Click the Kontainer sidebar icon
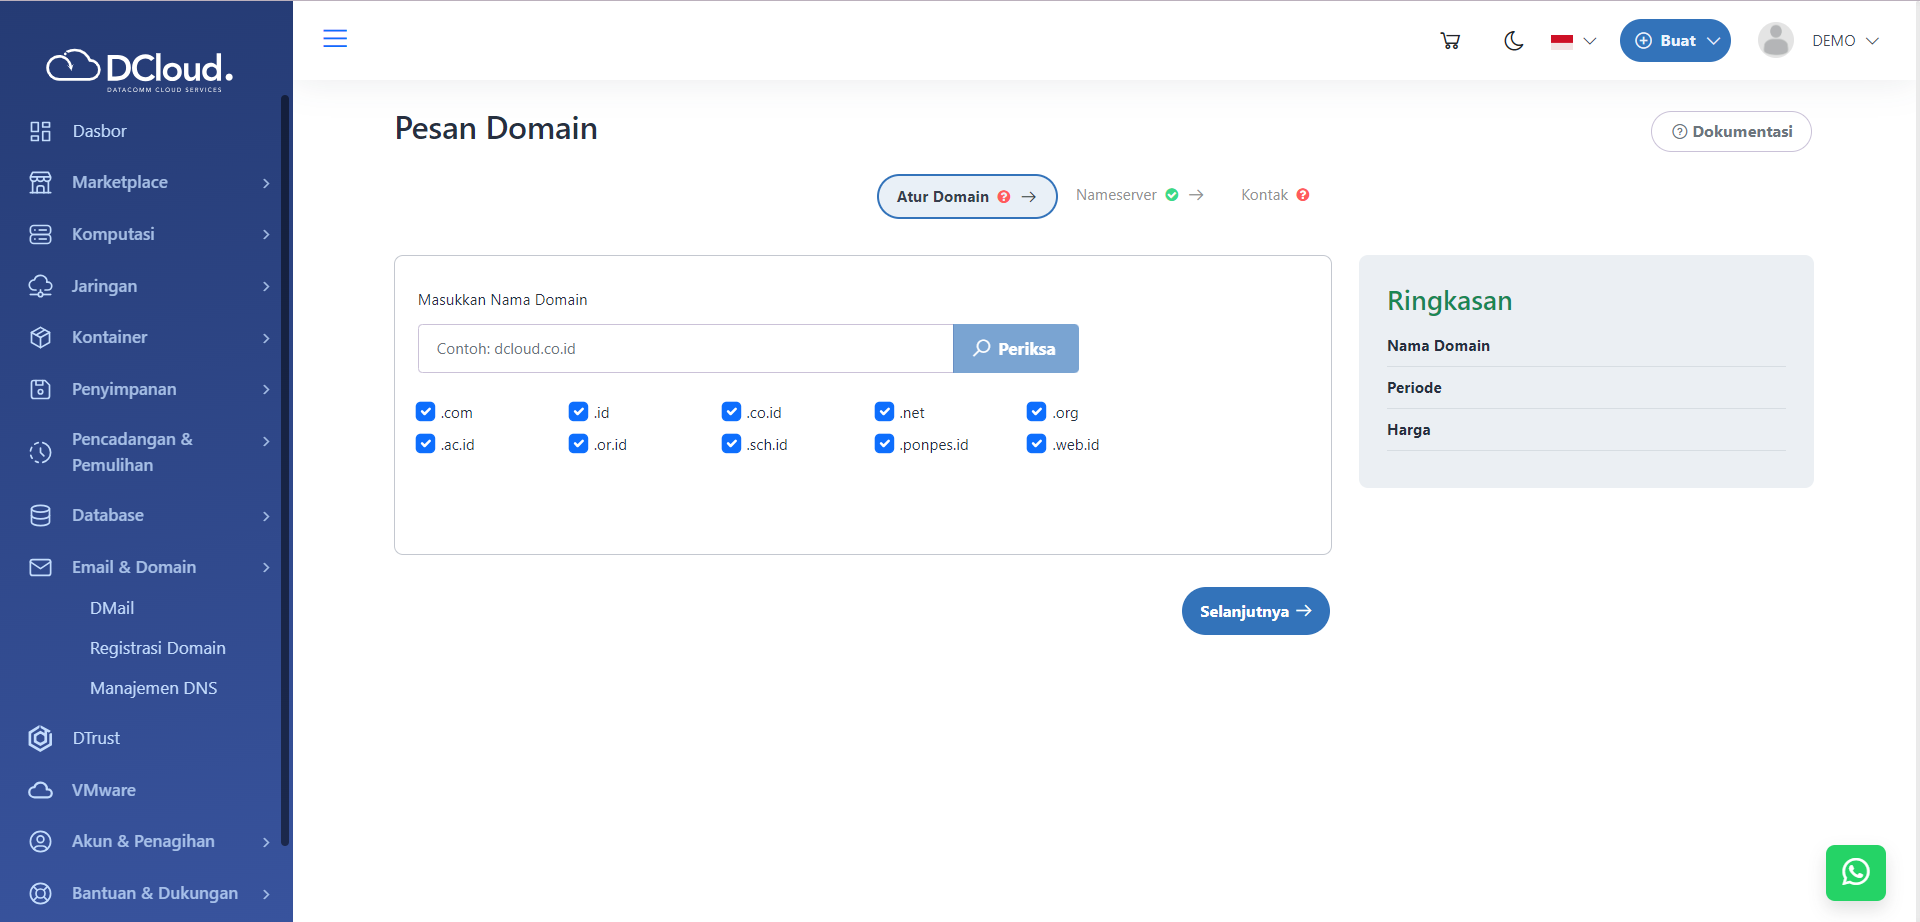 (x=40, y=337)
